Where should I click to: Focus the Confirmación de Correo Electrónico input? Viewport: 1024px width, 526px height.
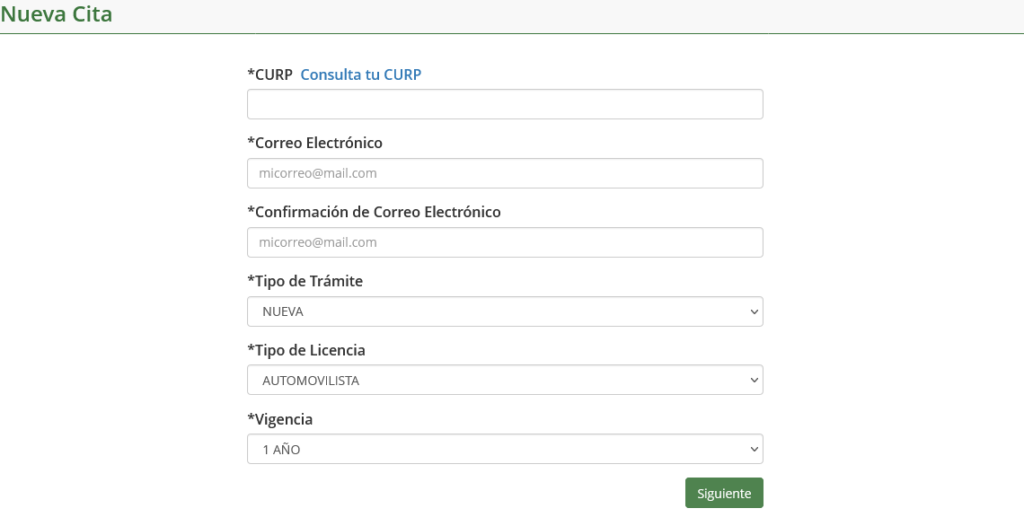(x=505, y=242)
